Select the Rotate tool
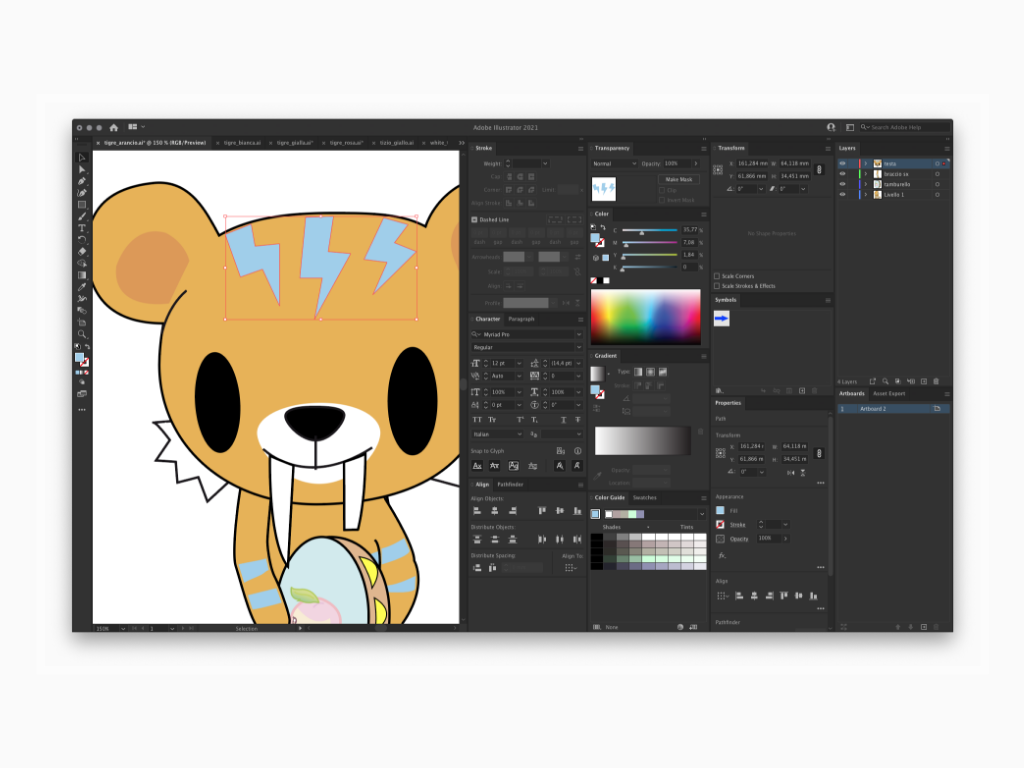Screen dimensions: 1024x768 (82, 240)
